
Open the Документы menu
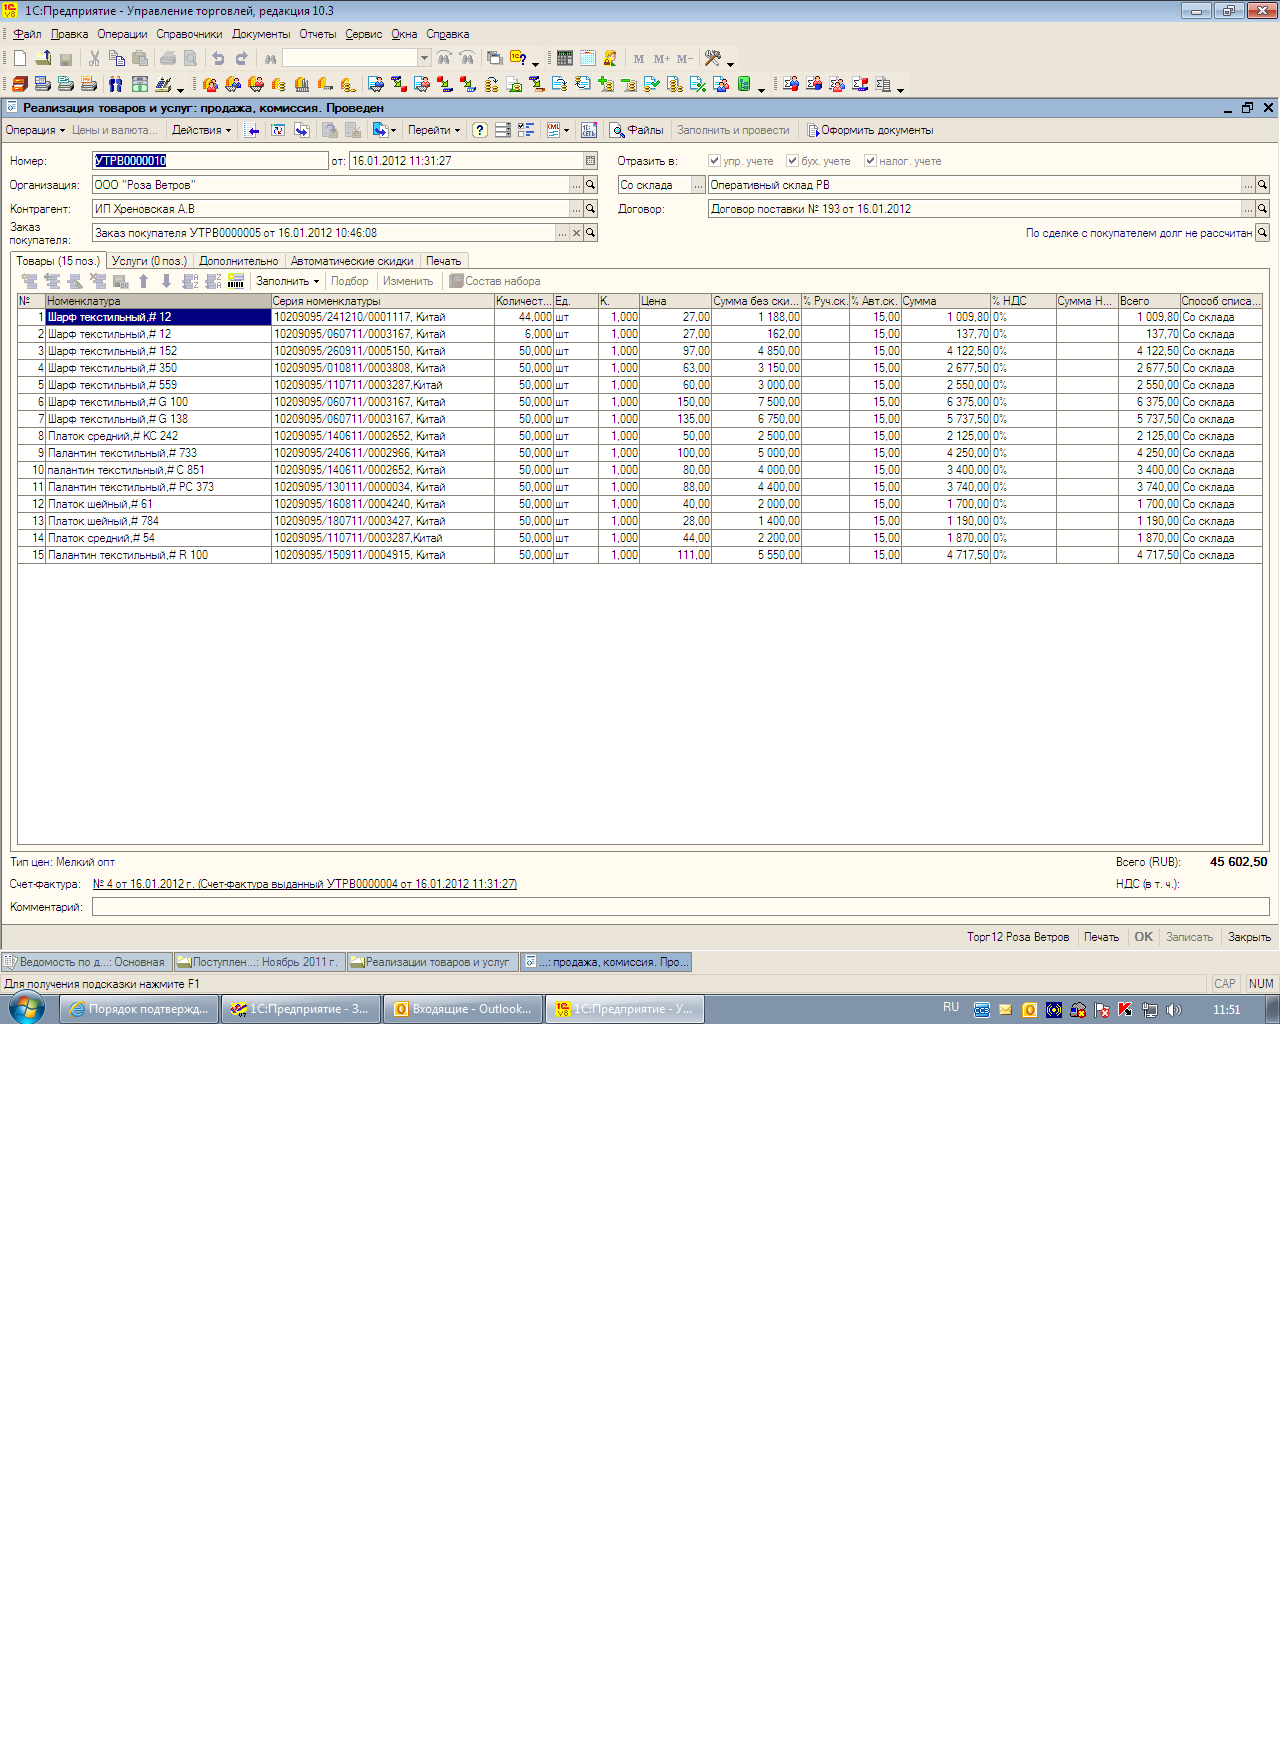pyautogui.click(x=261, y=34)
